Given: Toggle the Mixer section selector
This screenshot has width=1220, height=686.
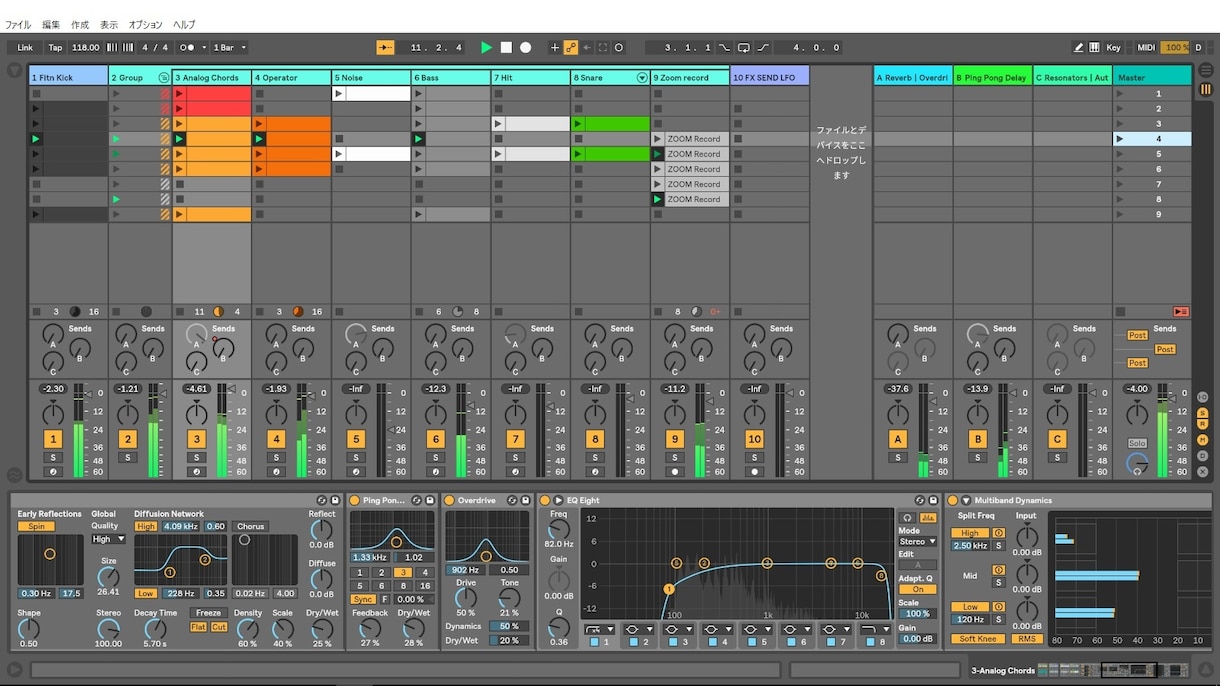Looking at the screenshot, I should click(1203, 439).
